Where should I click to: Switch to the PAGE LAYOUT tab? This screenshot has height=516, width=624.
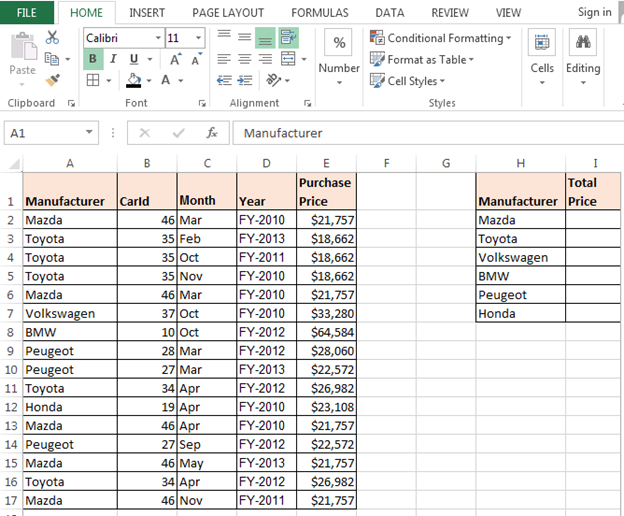(228, 13)
